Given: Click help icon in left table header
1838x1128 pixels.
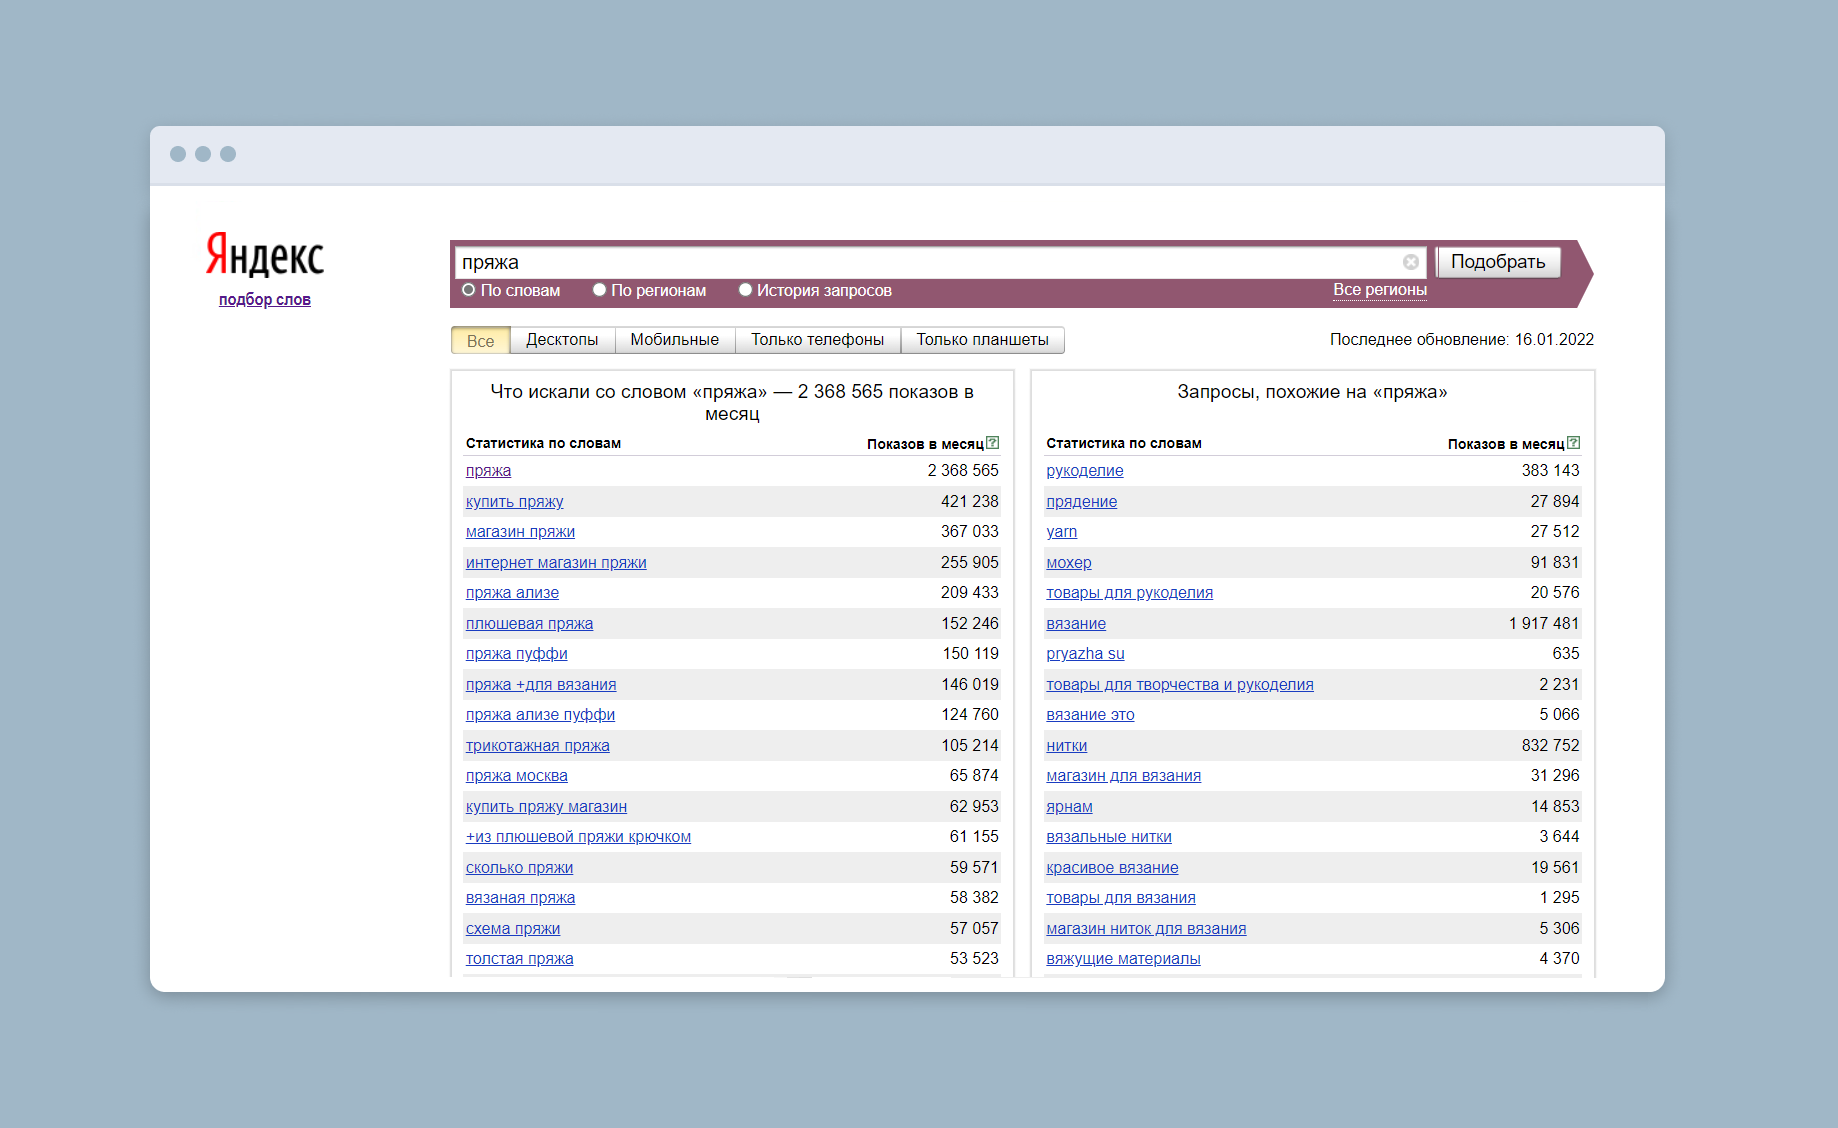Looking at the screenshot, I should (x=992, y=443).
